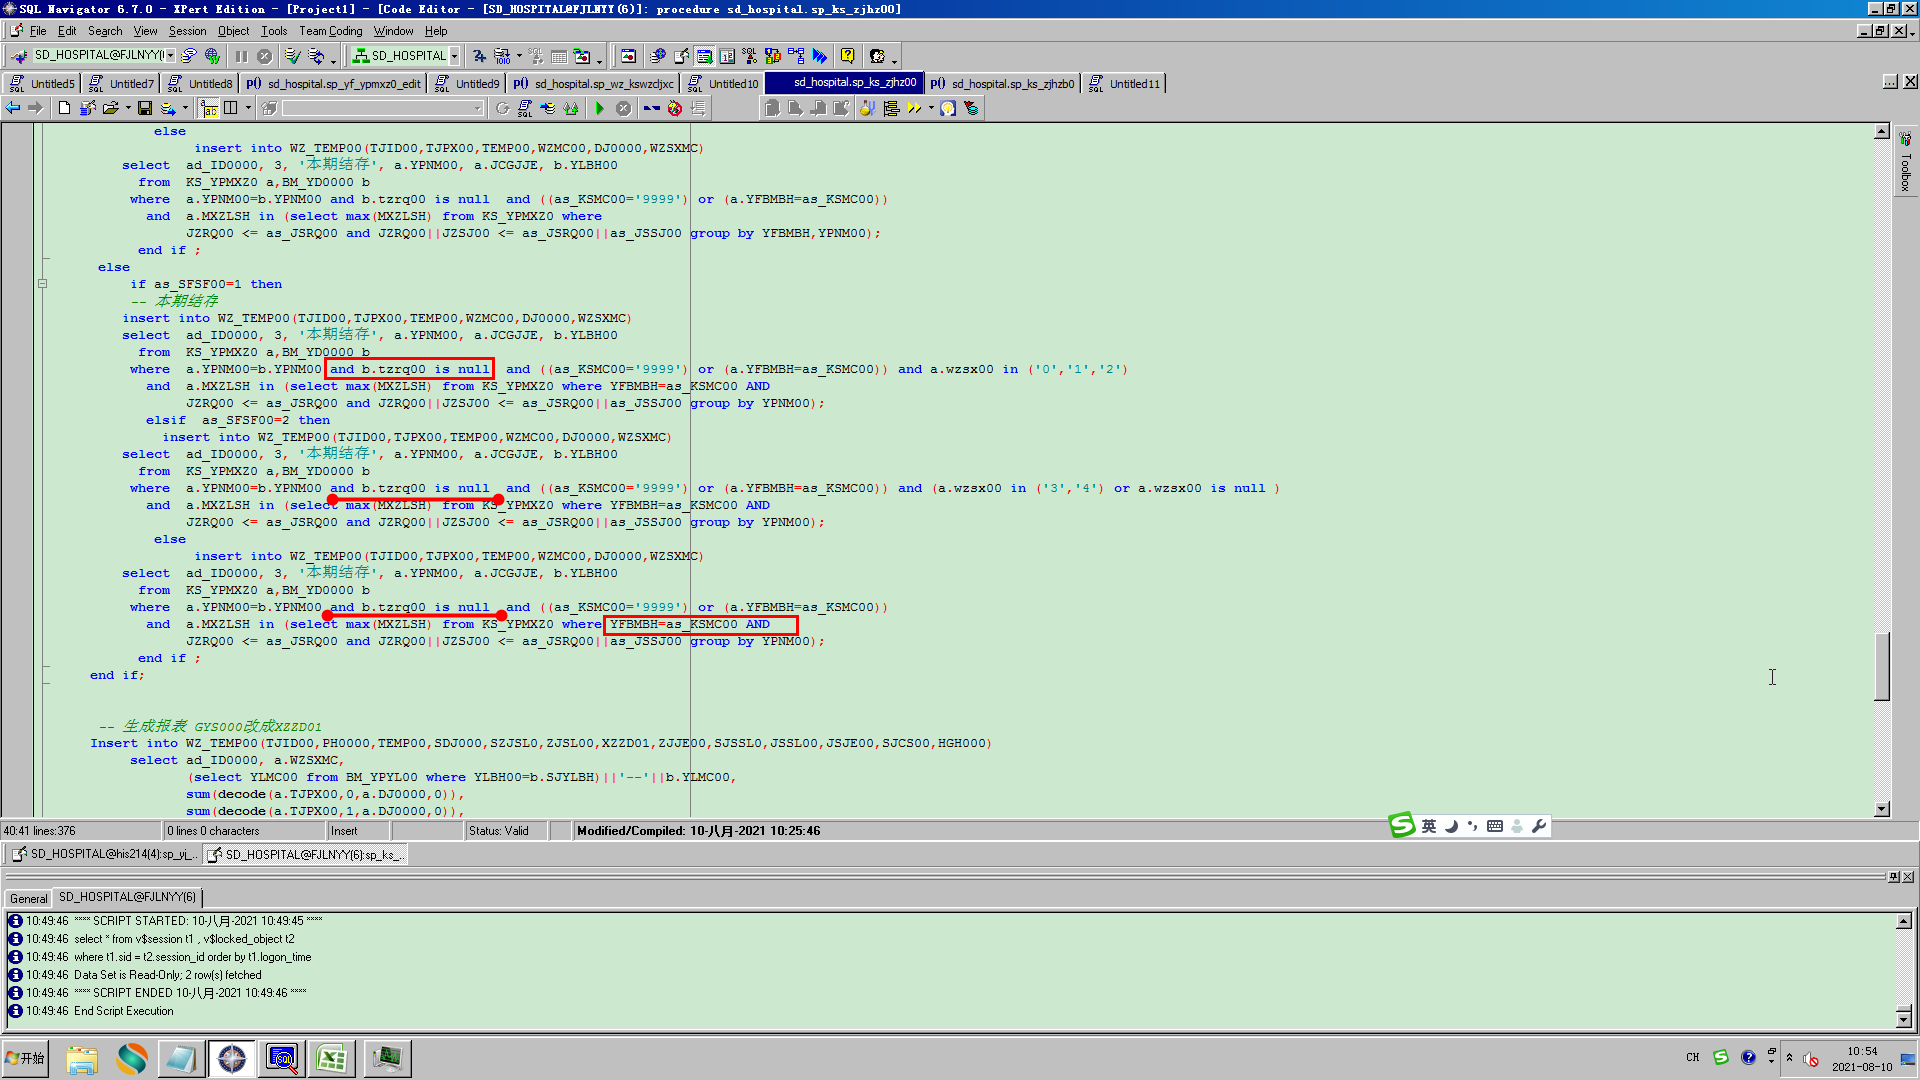
Task: Collapse the code fold marker in gutter
Action: [42, 284]
